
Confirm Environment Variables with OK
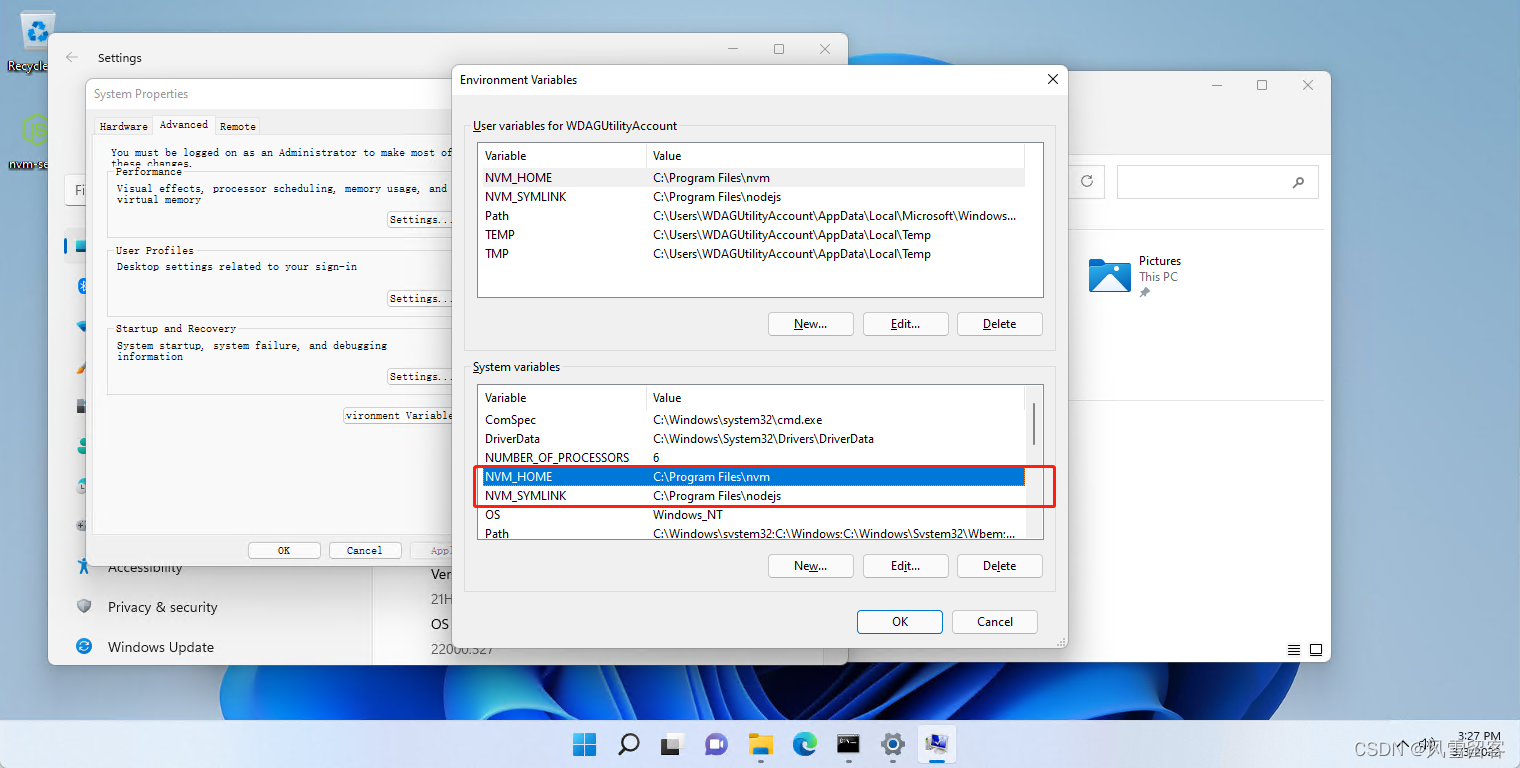900,622
